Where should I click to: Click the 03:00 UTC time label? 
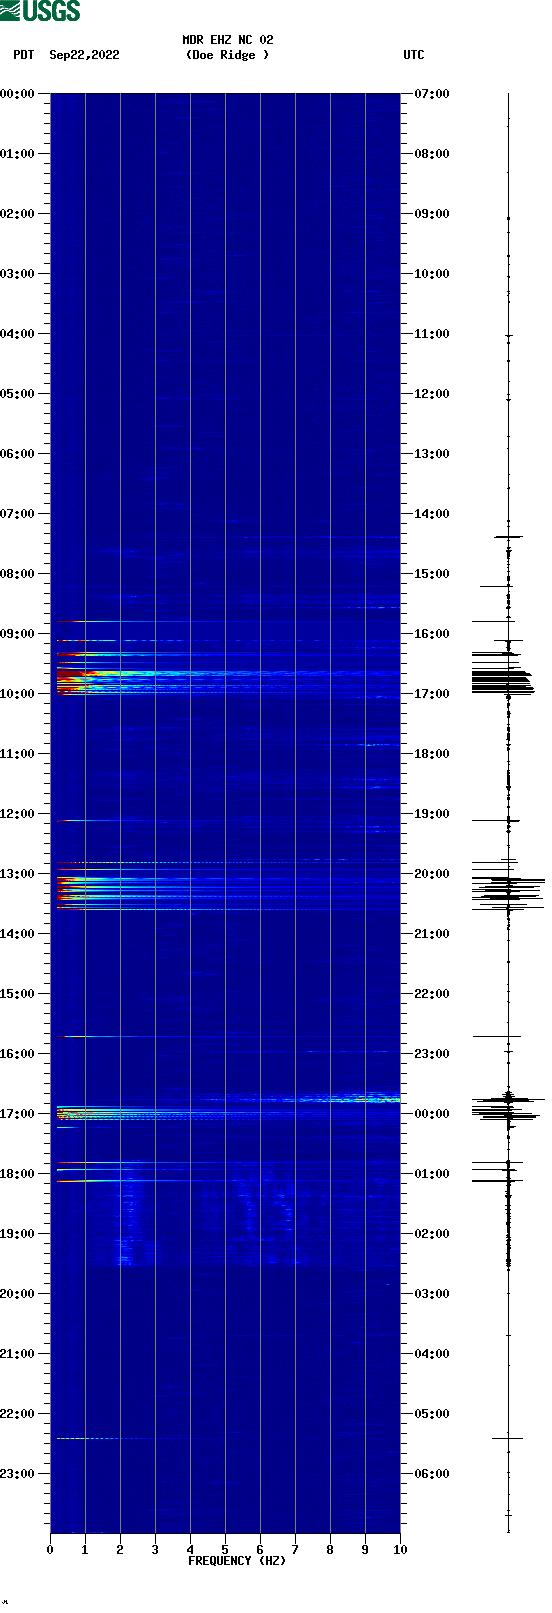pos(432,1294)
